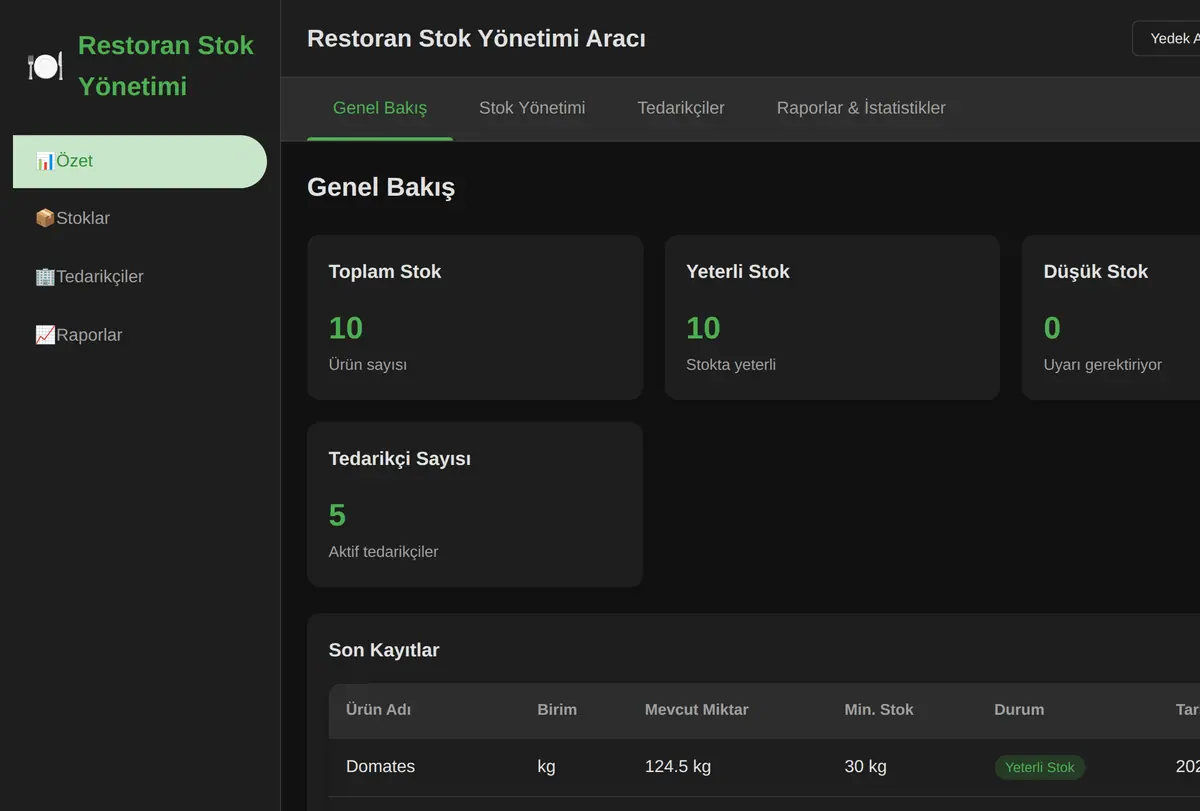
Task: Click the Restoran Stok Yönetimi Aracı header title
Action: [x=476, y=38]
